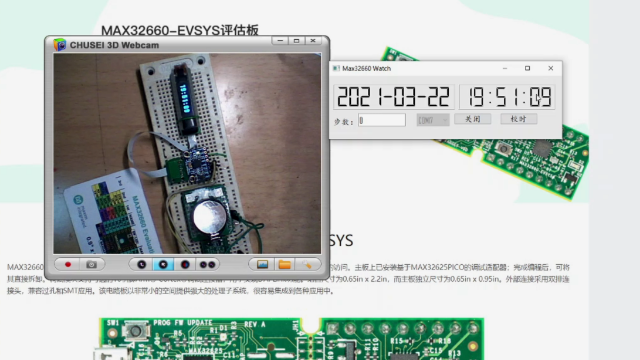
Task: Open the picture gallery icon
Action: point(262,264)
